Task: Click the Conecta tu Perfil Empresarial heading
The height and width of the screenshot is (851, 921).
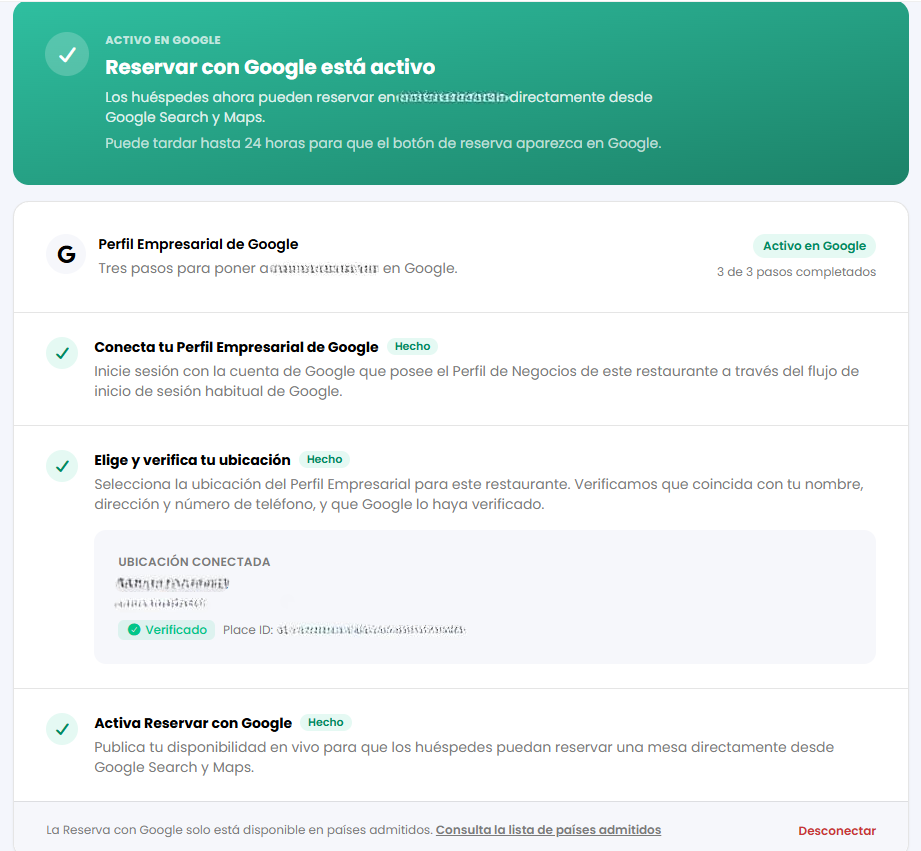Action: point(236,347)
